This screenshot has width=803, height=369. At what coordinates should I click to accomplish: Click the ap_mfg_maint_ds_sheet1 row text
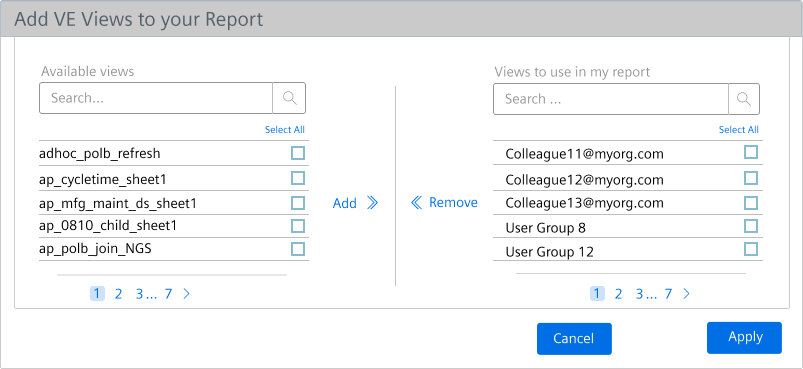[x=118, y=204]
